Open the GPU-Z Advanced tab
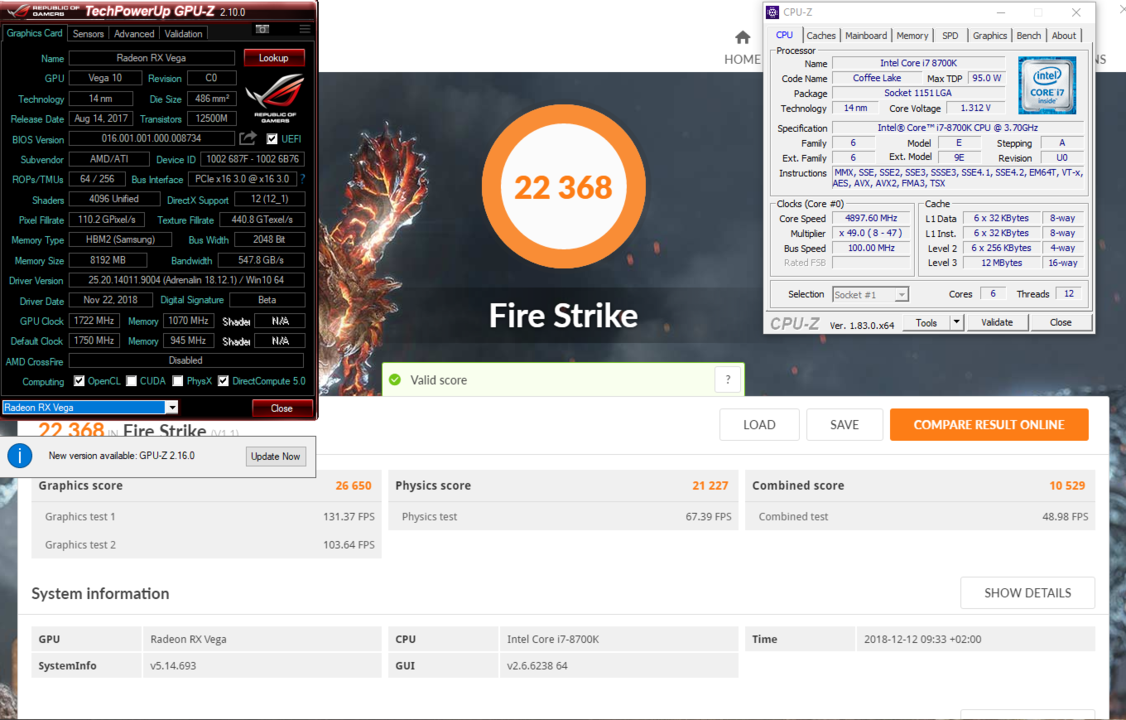 coord(134,34)
